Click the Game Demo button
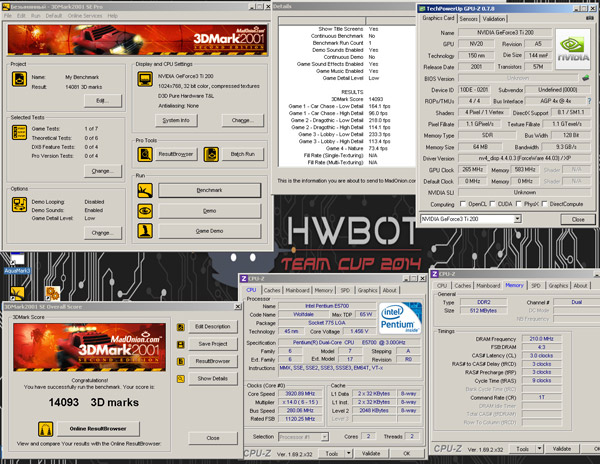600x464 pixels. click(210, 231)
